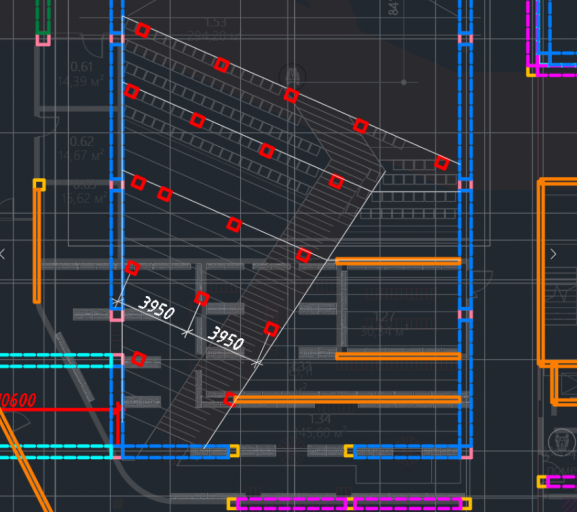Click the area label 14,67 м²

[x=81, y=155]
